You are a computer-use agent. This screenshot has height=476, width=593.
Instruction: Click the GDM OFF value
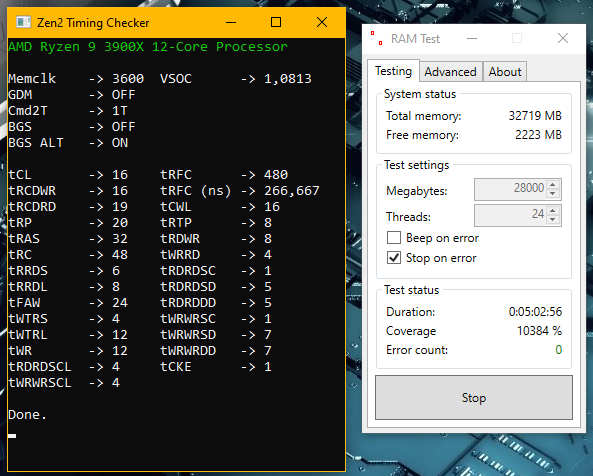click(124, 95)
